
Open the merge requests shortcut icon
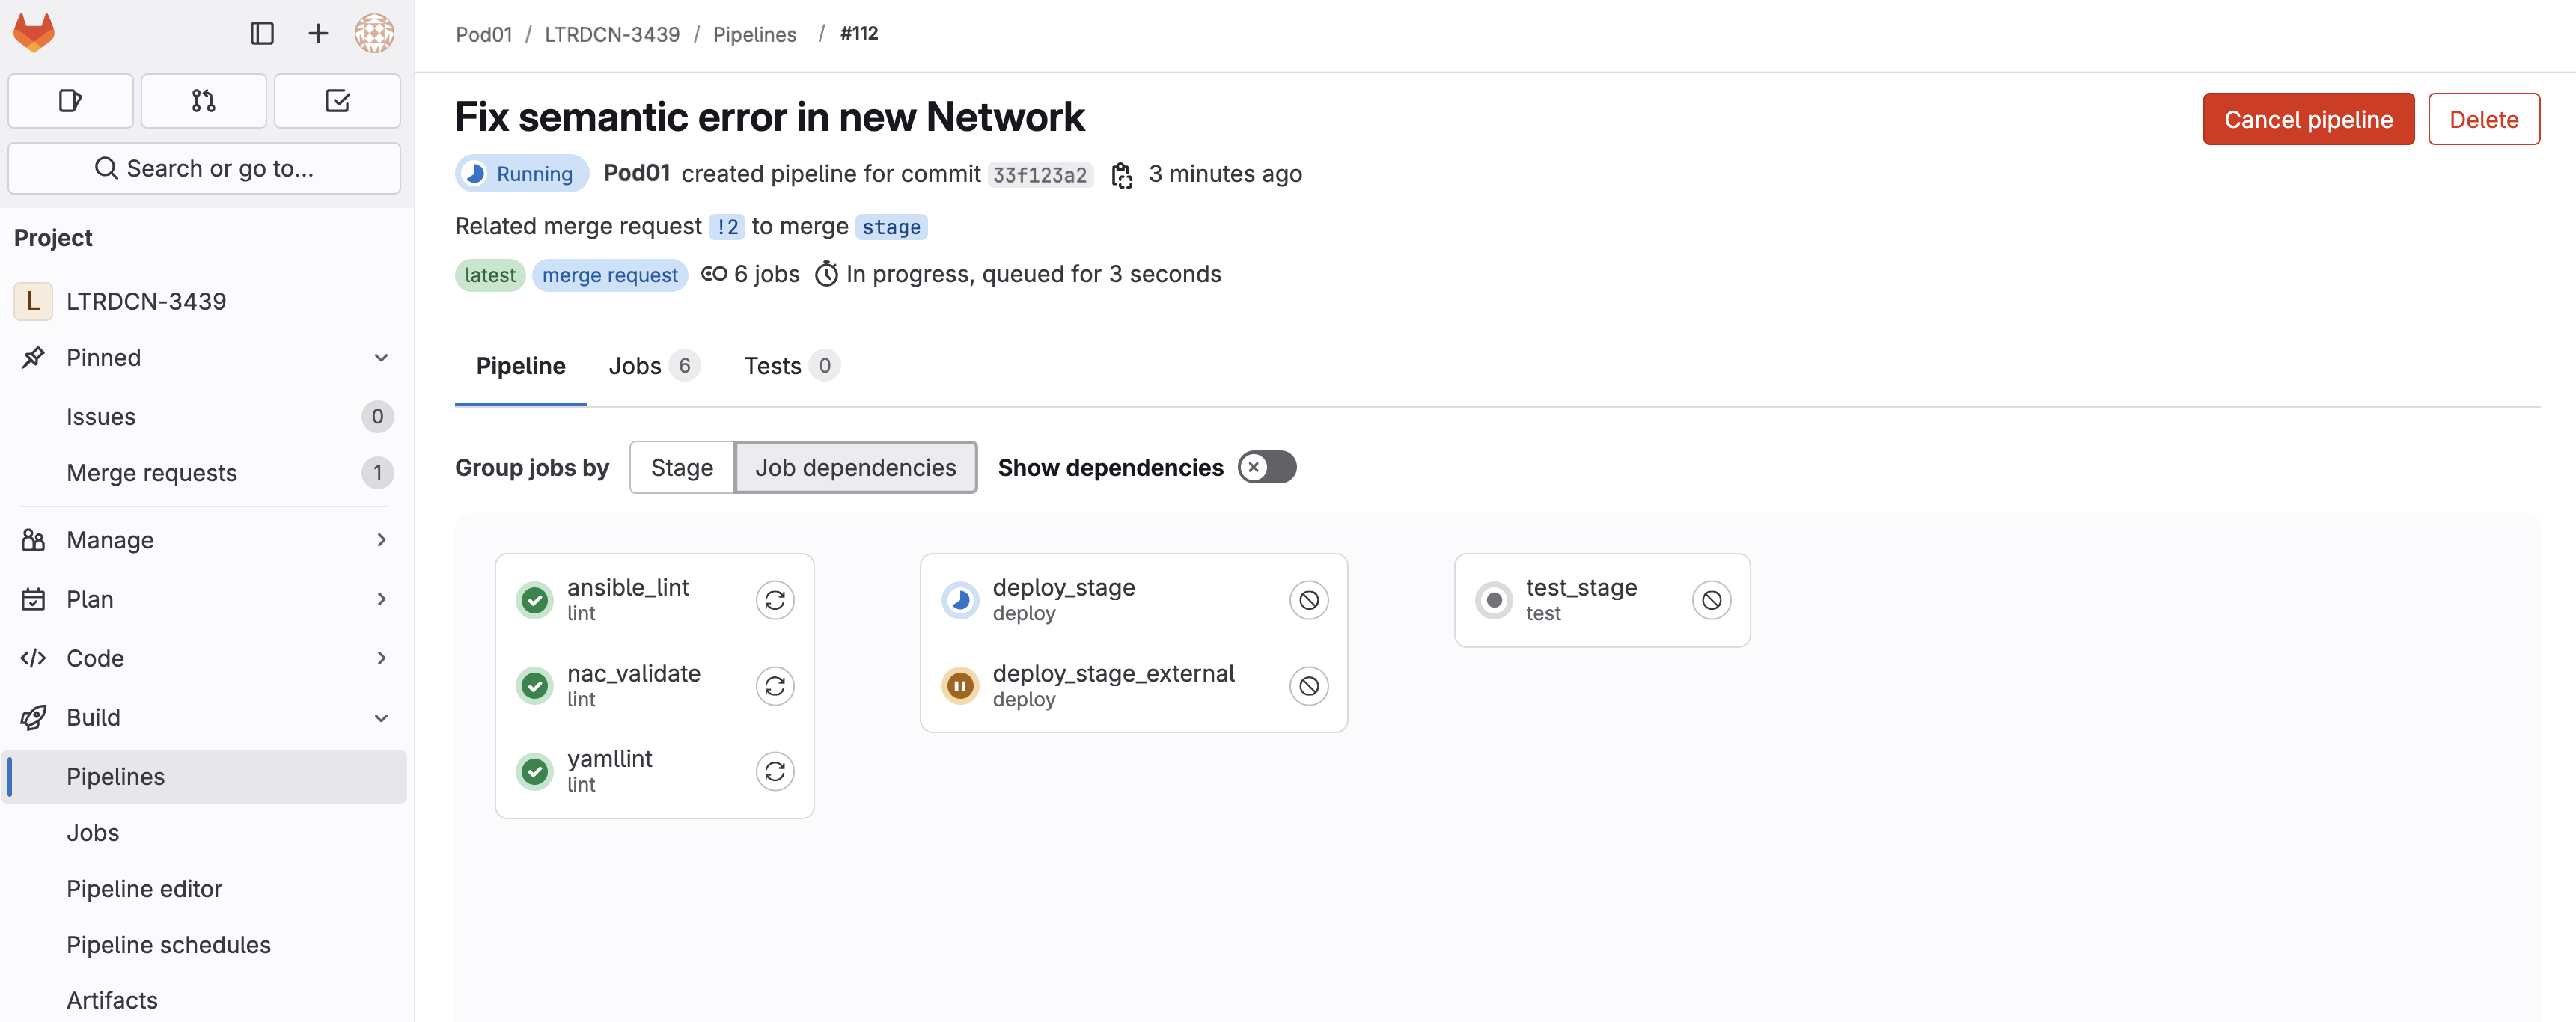tap(203, 101)
